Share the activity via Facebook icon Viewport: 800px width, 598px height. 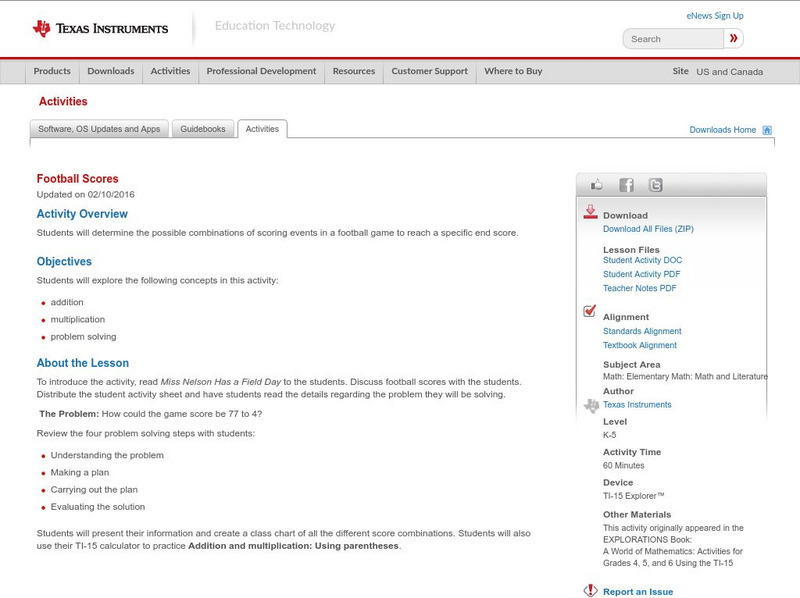pos(626,185)
